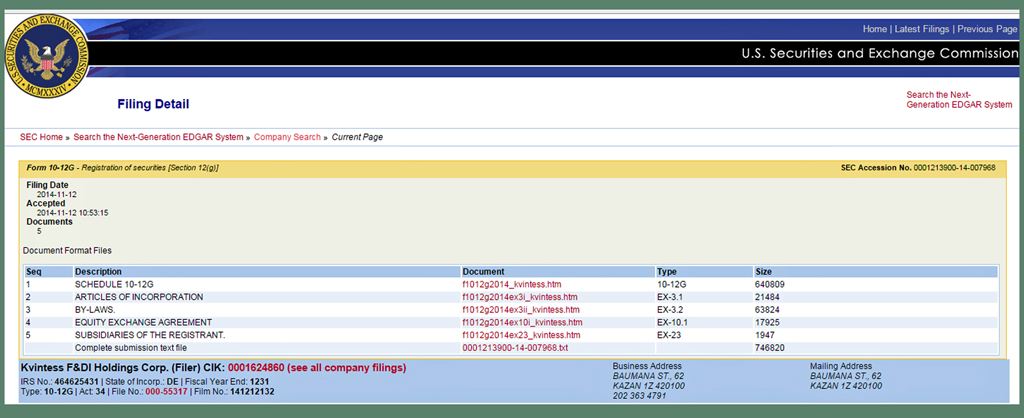Click the EX-23 type cell
This screenshot has height=418, width=1024.
click(668, 335)
